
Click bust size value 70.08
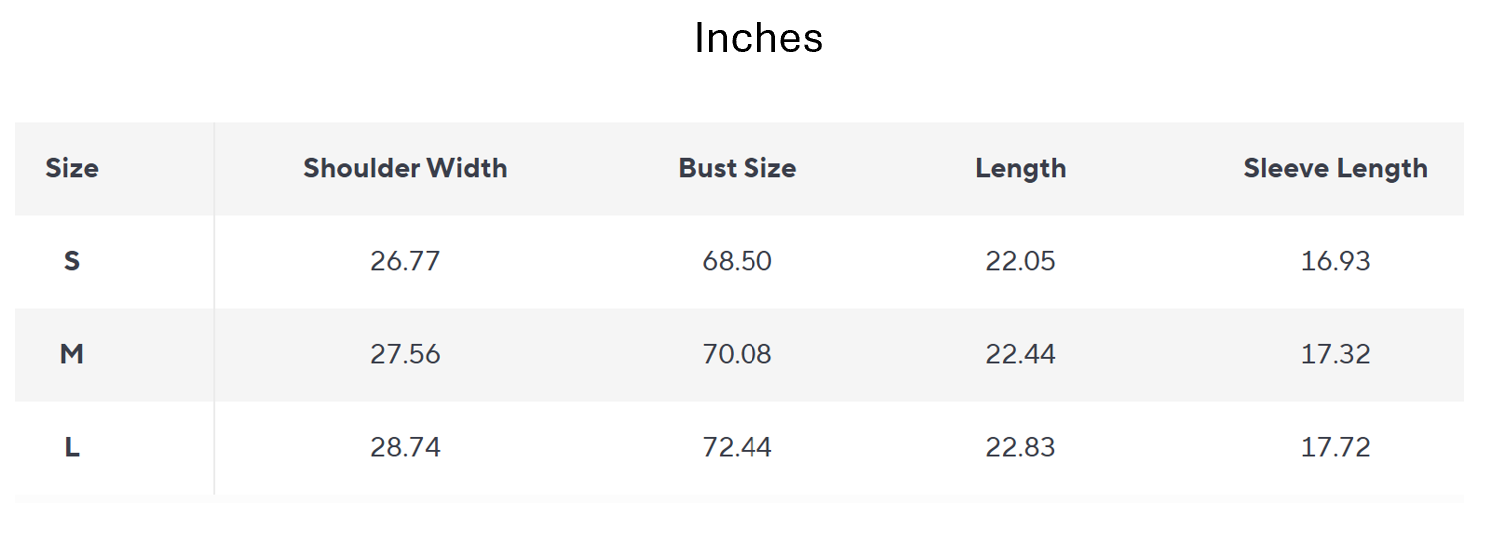coord(737,354)
